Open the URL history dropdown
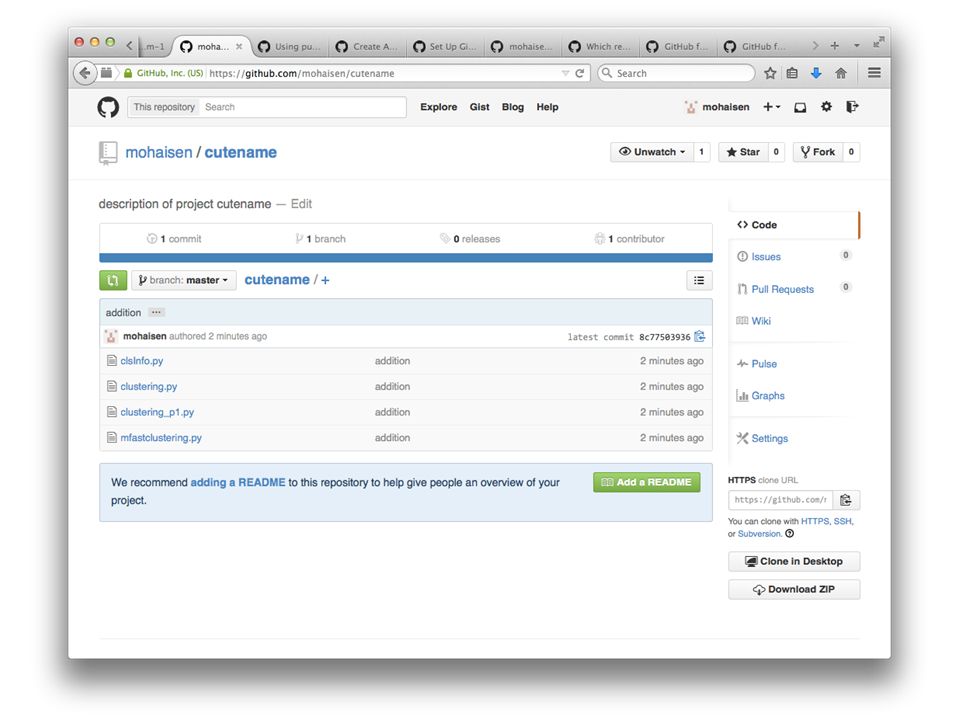 pos(565,73)
